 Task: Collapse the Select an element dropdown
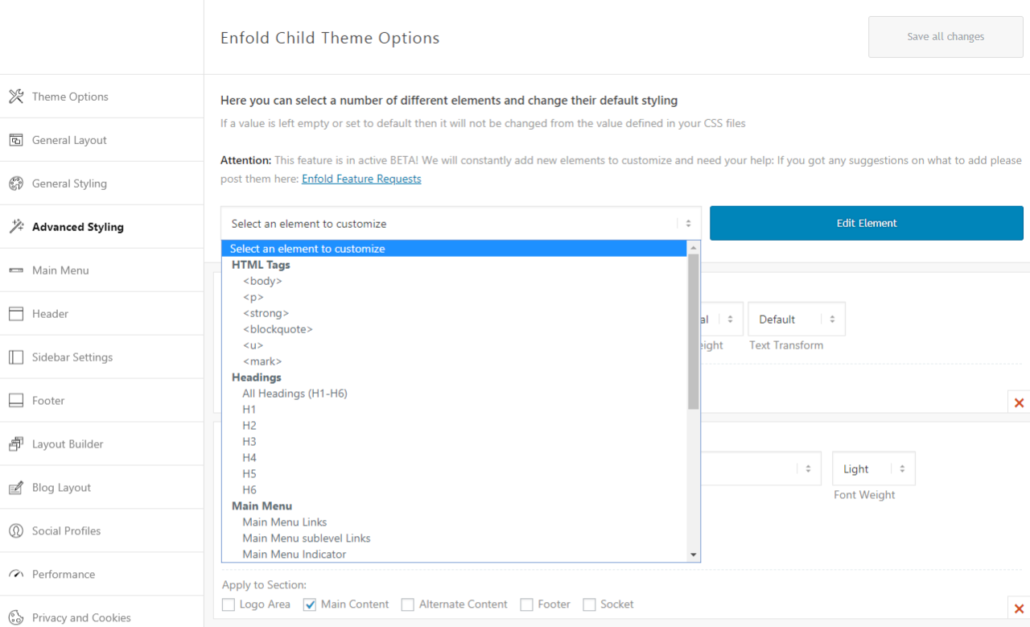click(460, 224)
